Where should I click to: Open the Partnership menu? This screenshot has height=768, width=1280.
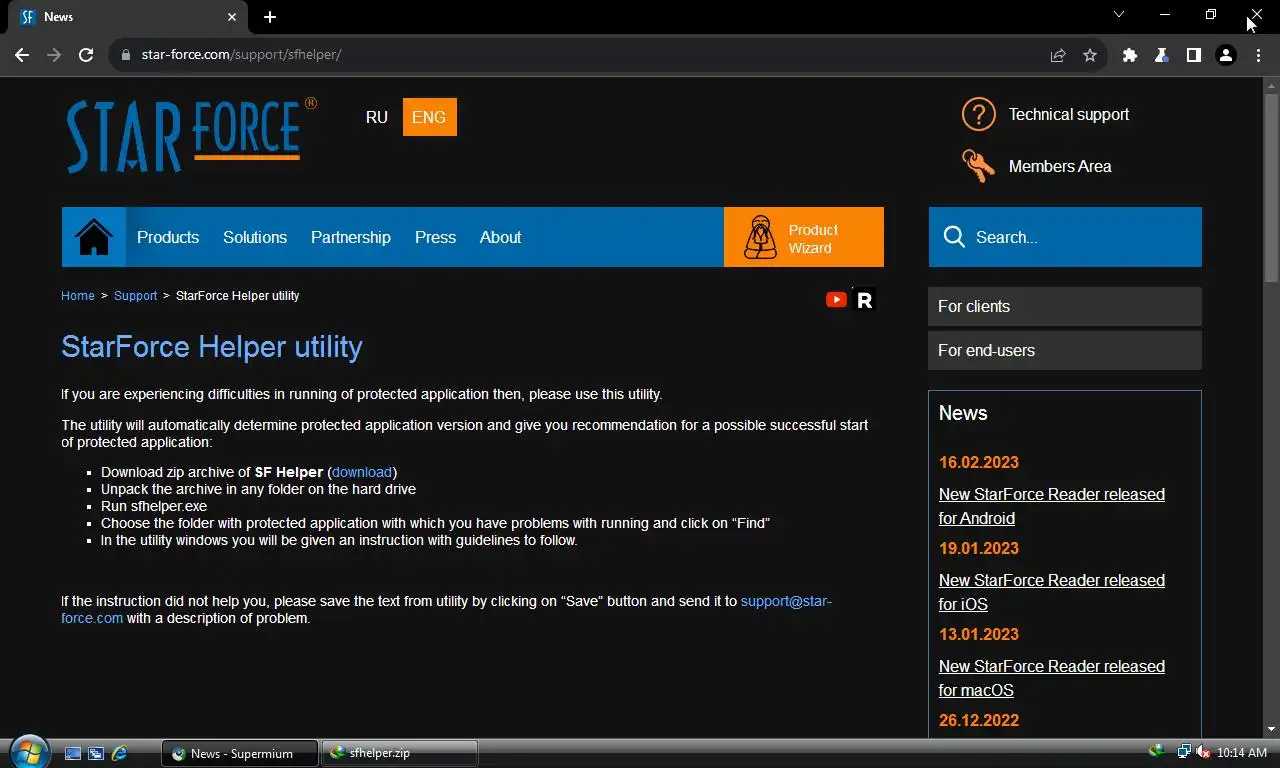(351, 237)
